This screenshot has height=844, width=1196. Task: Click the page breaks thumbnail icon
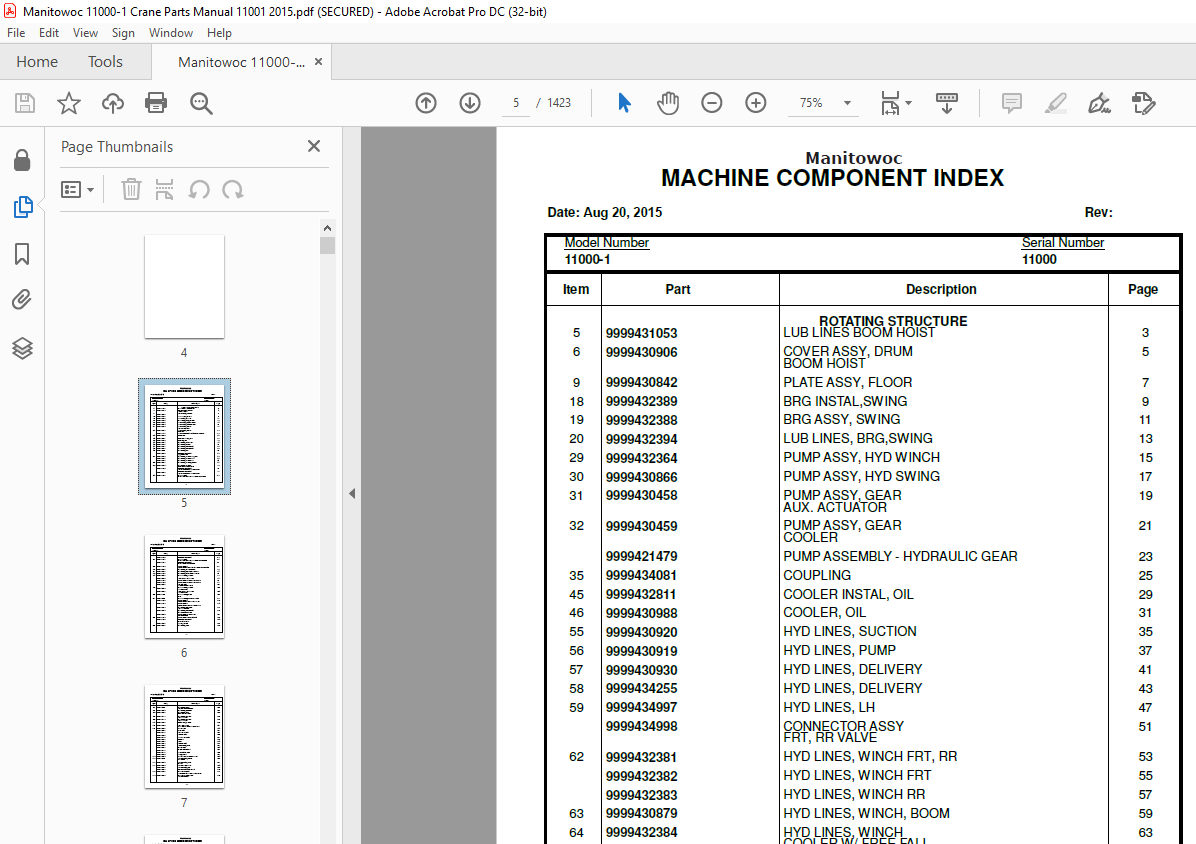coord(164,189)
